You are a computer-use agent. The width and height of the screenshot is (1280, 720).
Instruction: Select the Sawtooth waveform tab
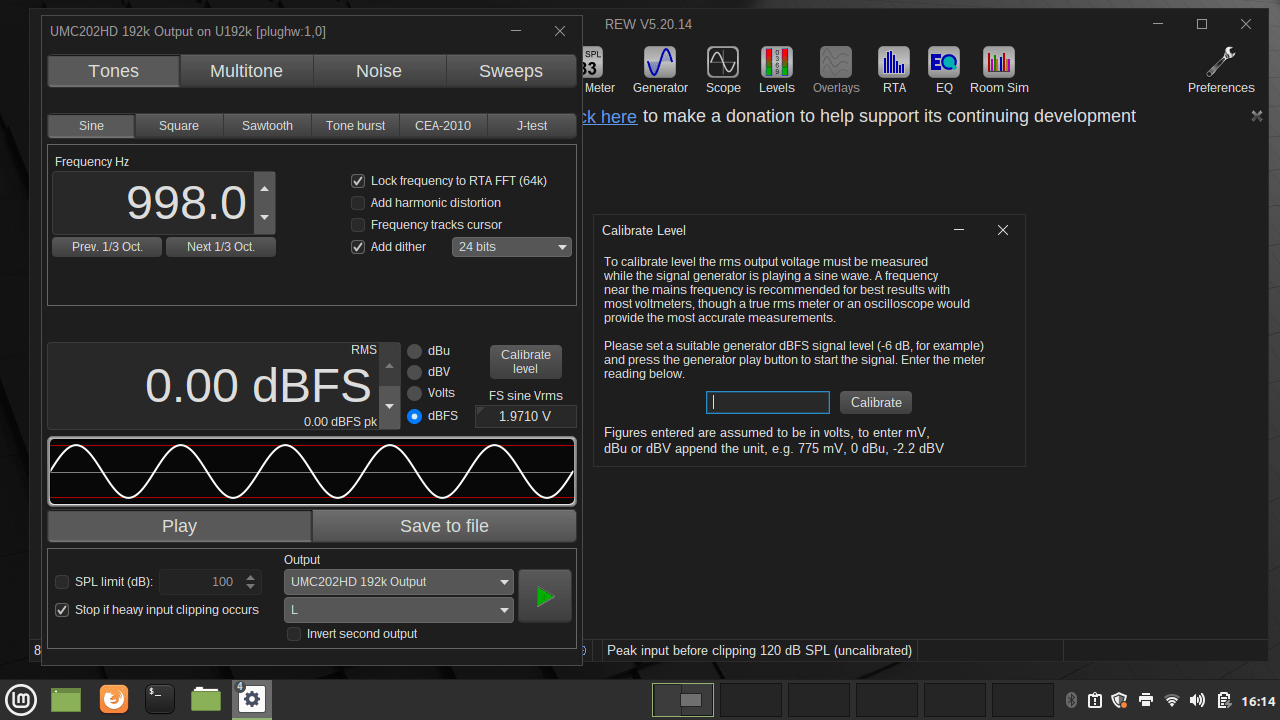tap(267, 126)
